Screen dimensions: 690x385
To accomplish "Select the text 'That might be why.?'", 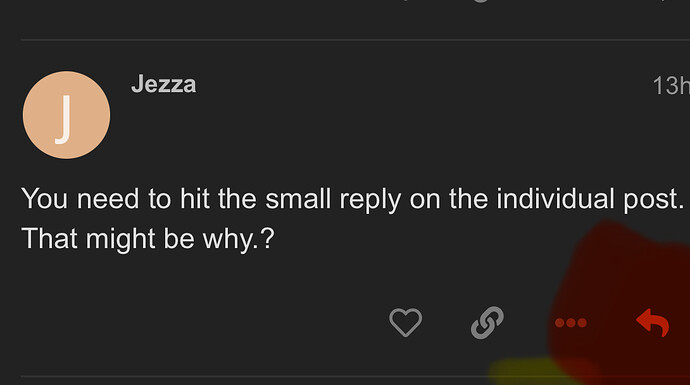I will tap(148, 239).
